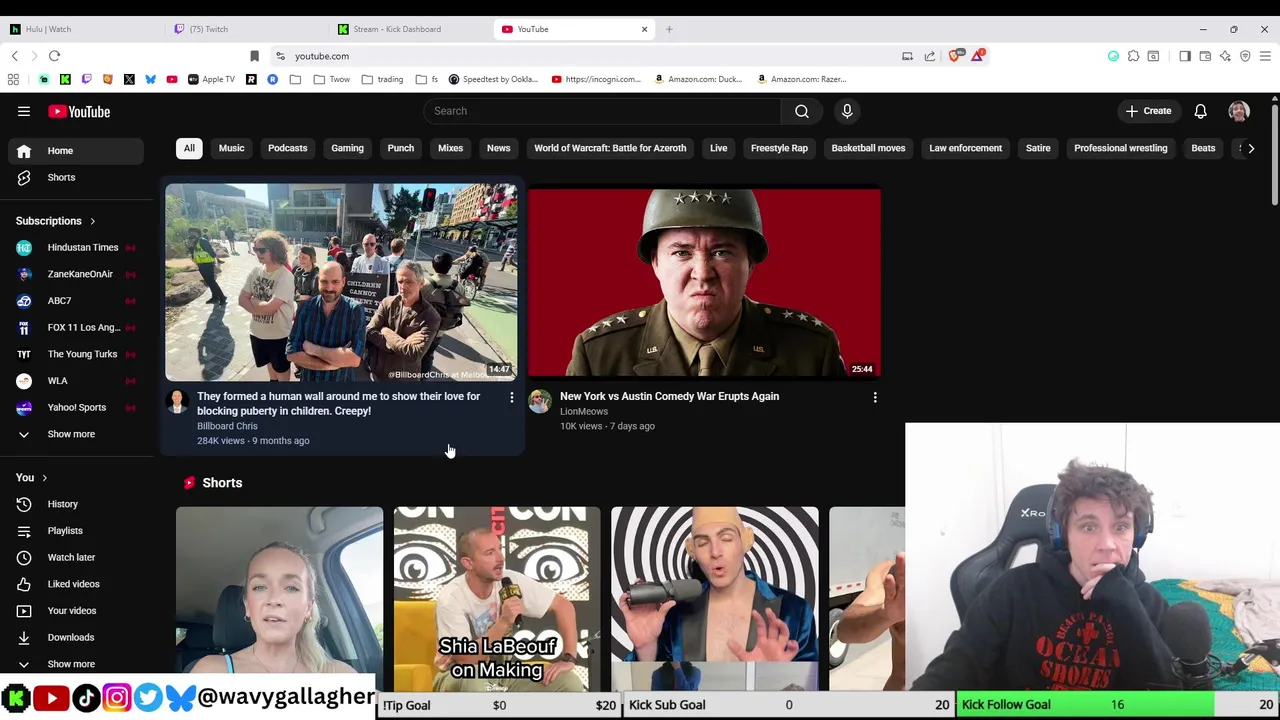
Task: Select the Freestyle Rap chip
Action: pos(779,148)
